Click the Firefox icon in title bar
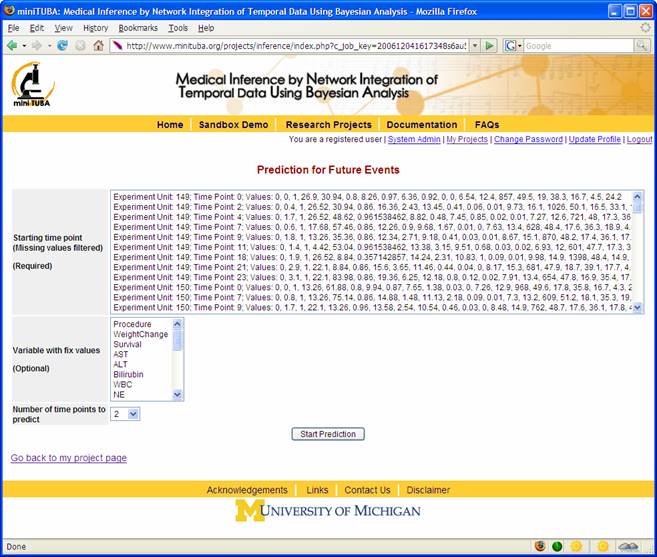The image size is (657, 557). [9, 11]
